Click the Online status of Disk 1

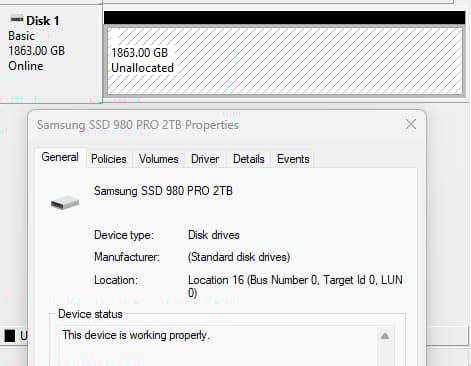click(26, 66)
